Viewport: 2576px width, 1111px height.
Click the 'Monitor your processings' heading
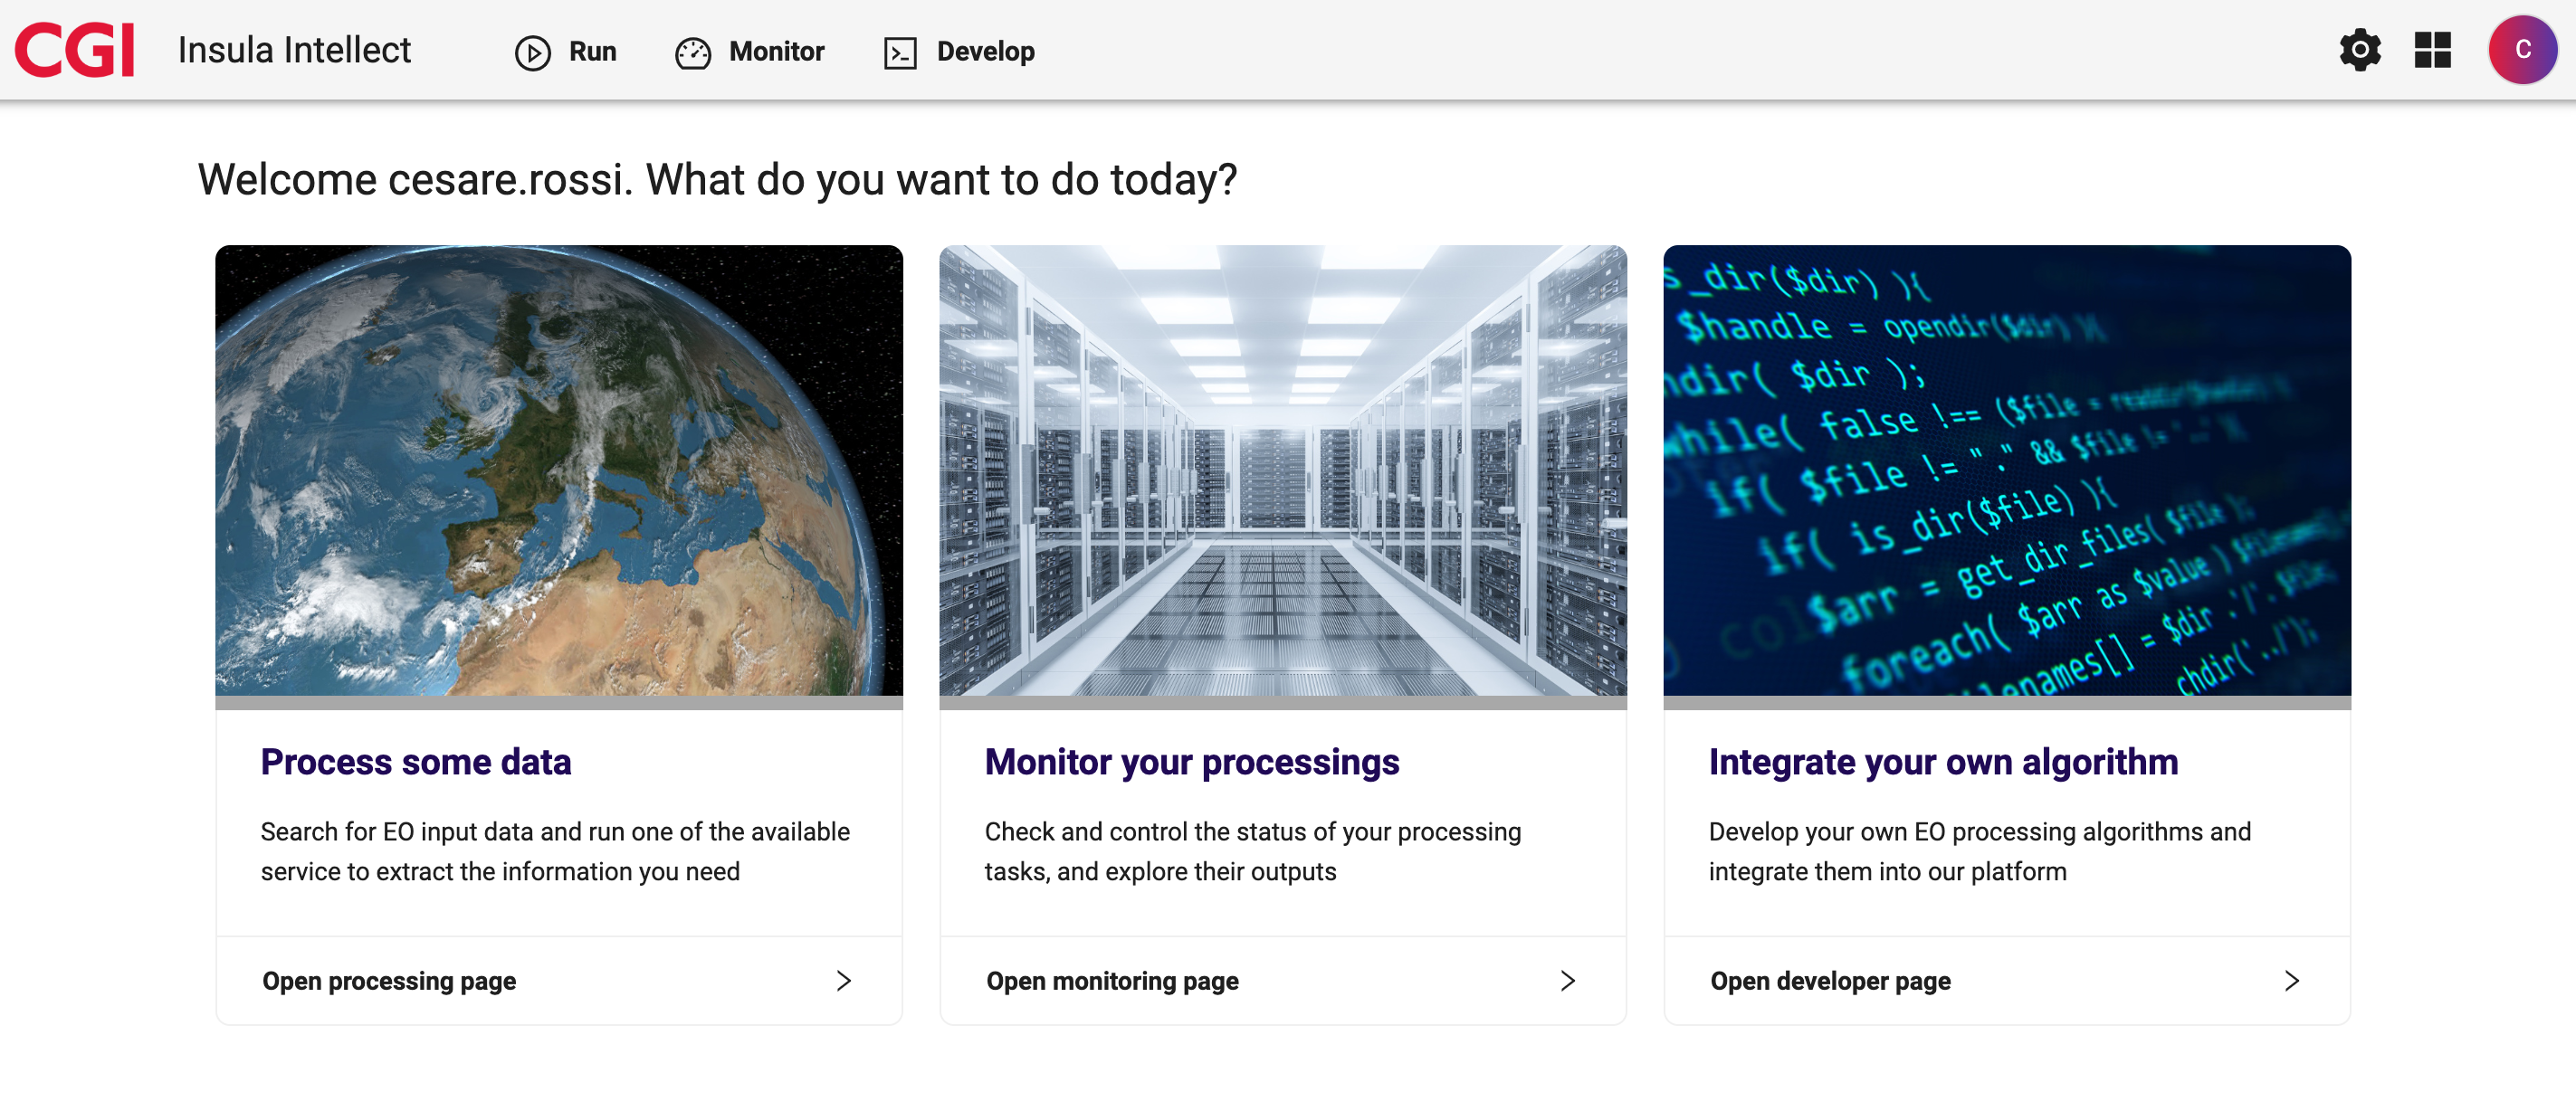pos(1192,762)
